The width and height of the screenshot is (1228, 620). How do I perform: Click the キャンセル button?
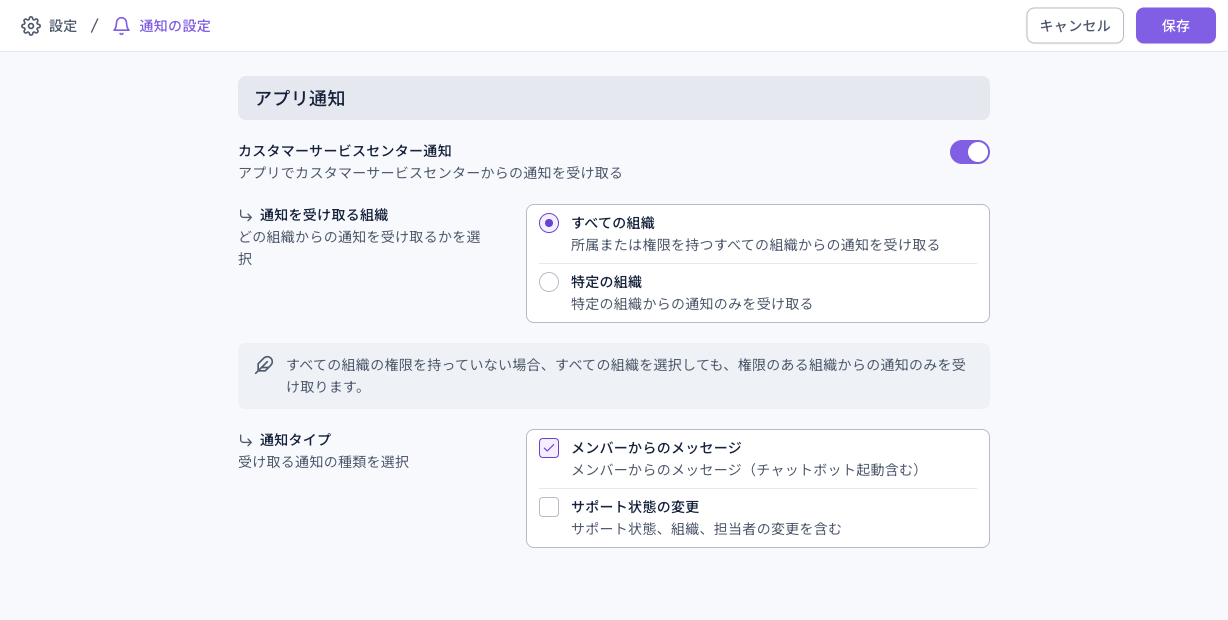(x=1075, y=26)
